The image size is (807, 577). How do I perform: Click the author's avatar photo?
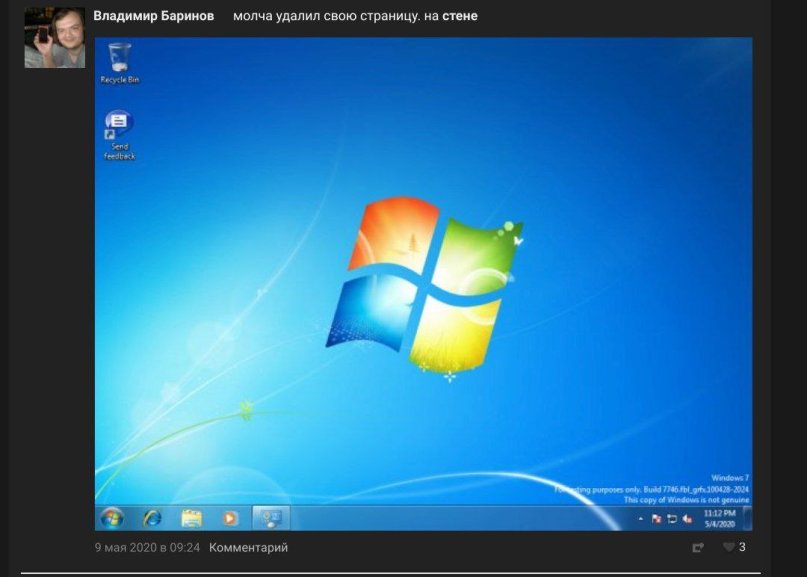pyautogui.click(x=55, y=38)
